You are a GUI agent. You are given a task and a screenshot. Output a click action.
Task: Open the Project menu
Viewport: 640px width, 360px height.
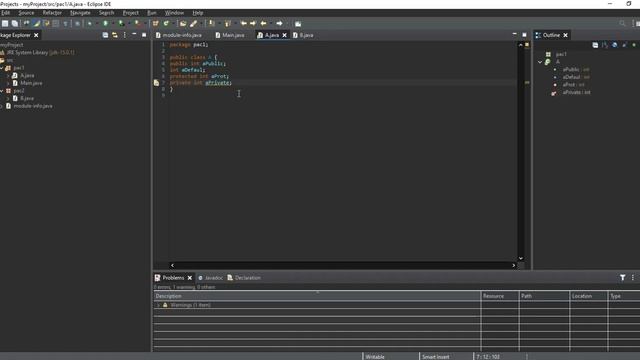click(x=131, y=13)
